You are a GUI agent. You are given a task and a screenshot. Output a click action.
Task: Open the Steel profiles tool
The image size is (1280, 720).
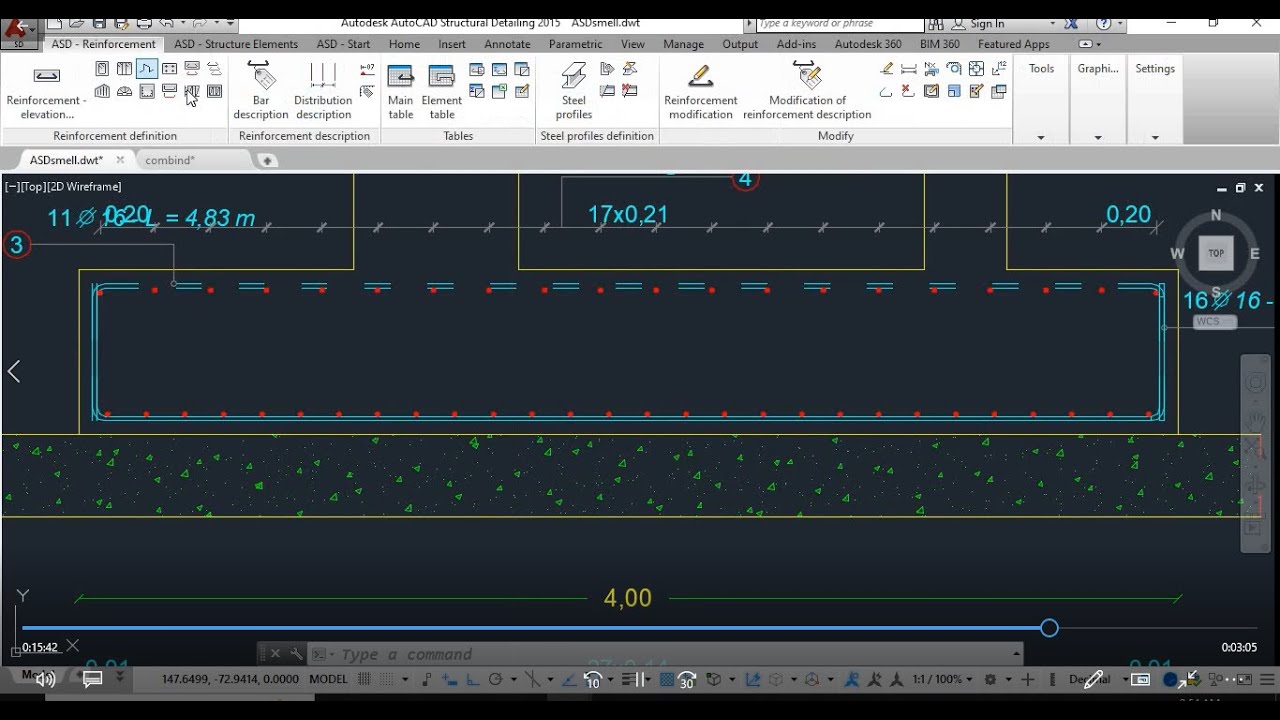[x=574, y=92]
